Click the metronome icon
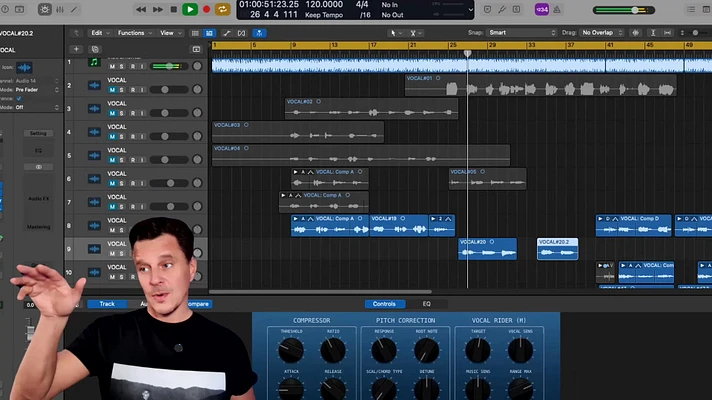This screenshot has width=712, height=400. [x=557, y=10]
